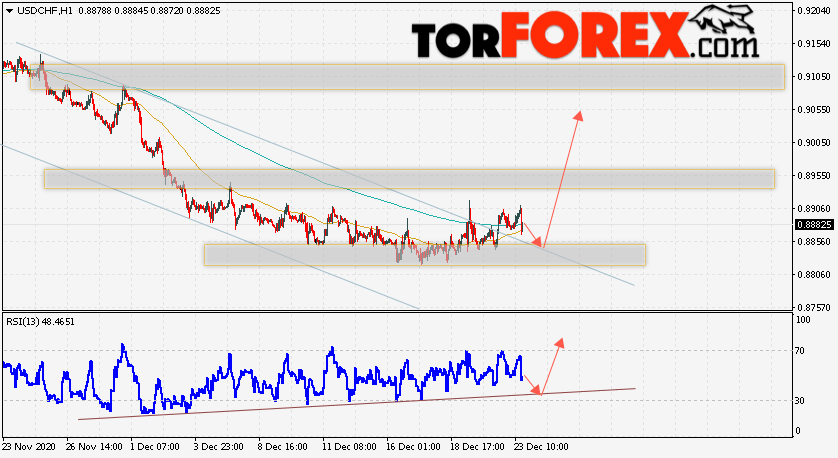Click the RSI 30 level label

800,401
